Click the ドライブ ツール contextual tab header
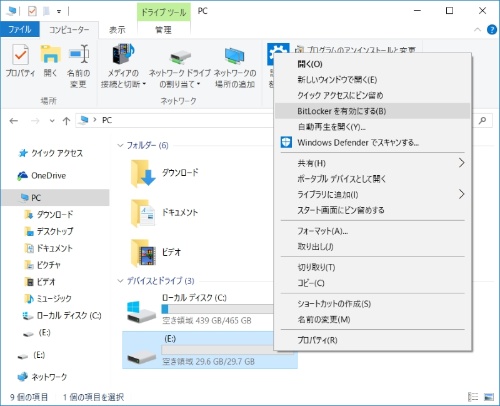The width and height of the screenshot is (500, 406). click(x=163, y=12)
